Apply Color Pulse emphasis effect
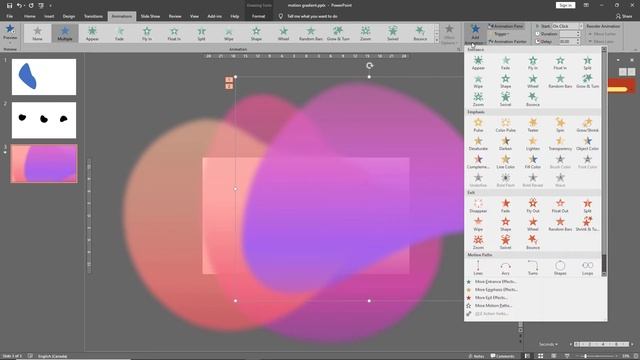This screenshot has height=360, width=640. coord(505,125)
